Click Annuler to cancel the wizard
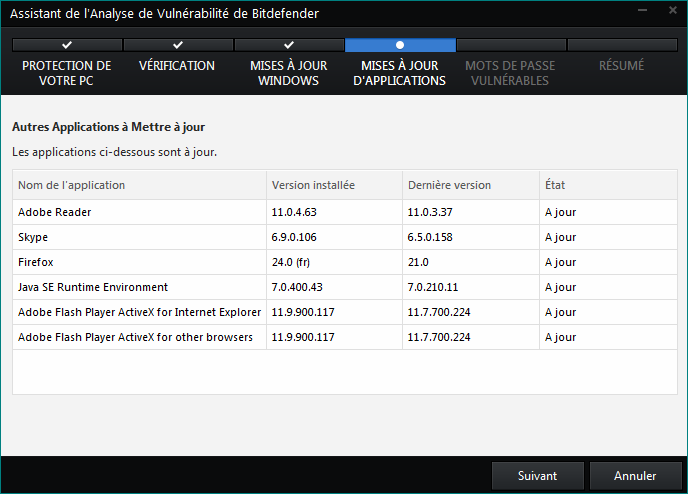The width and height of the screenshot is (688, 494). click(x=635, y=476)
